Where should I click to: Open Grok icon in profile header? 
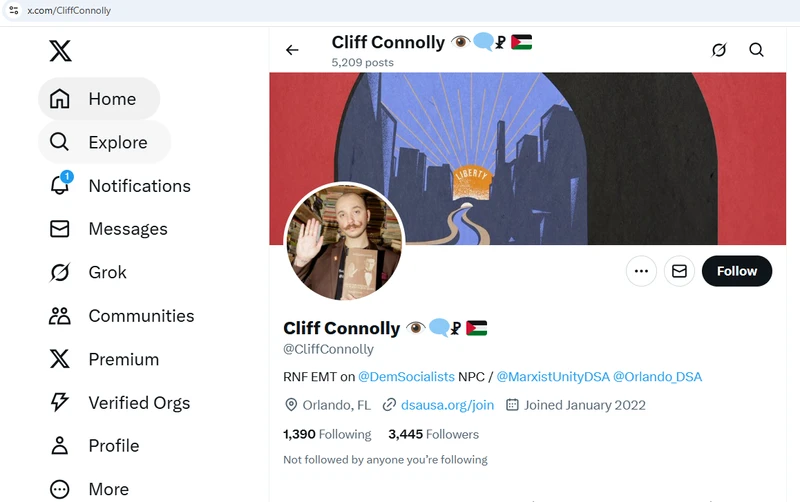[718, 50]
